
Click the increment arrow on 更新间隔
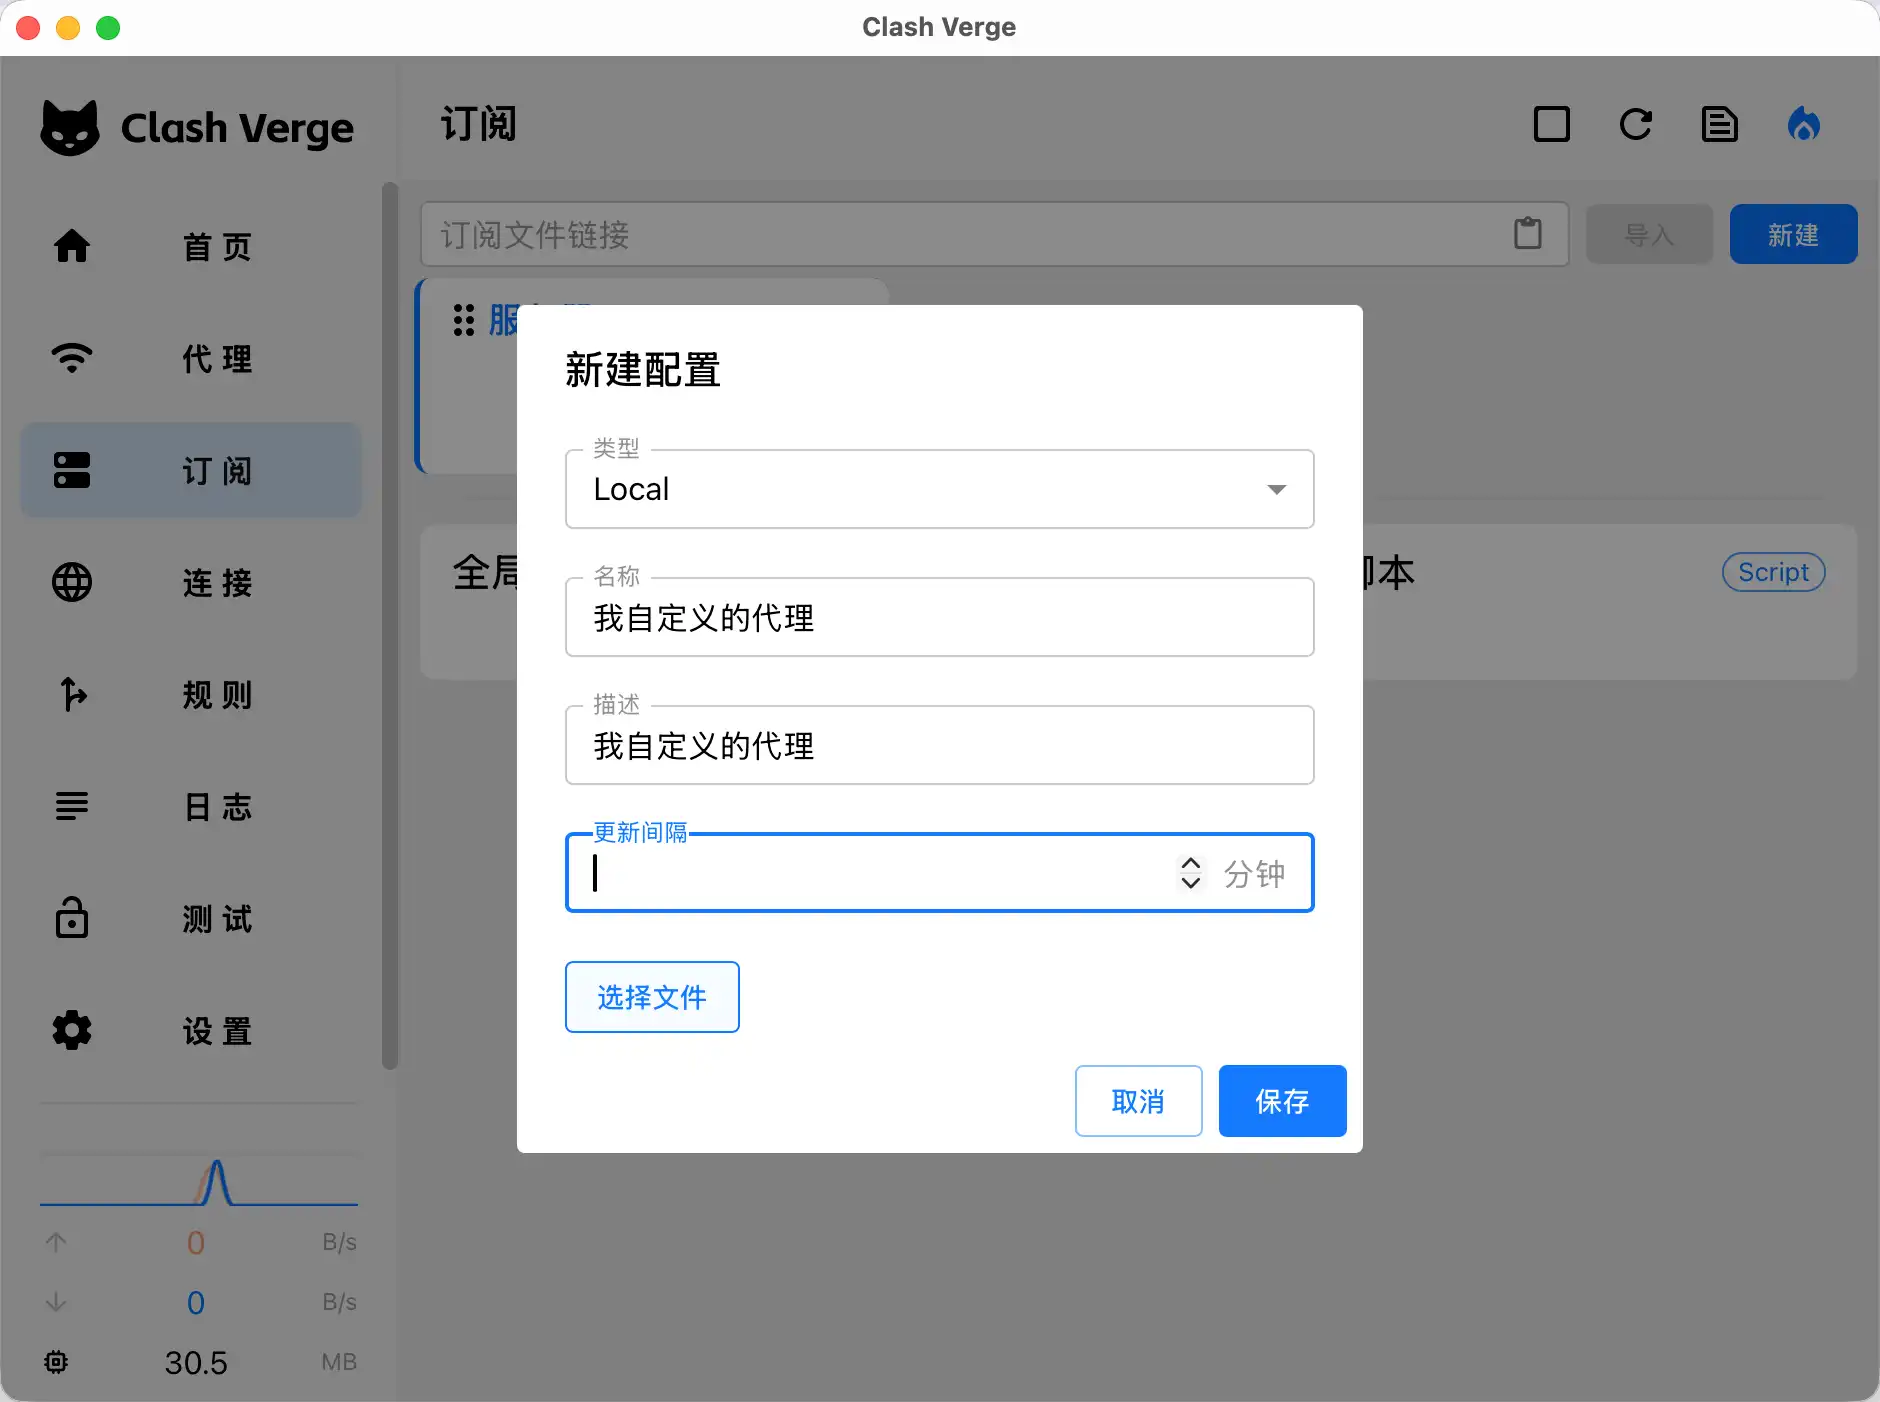[x=1190, y=862]
